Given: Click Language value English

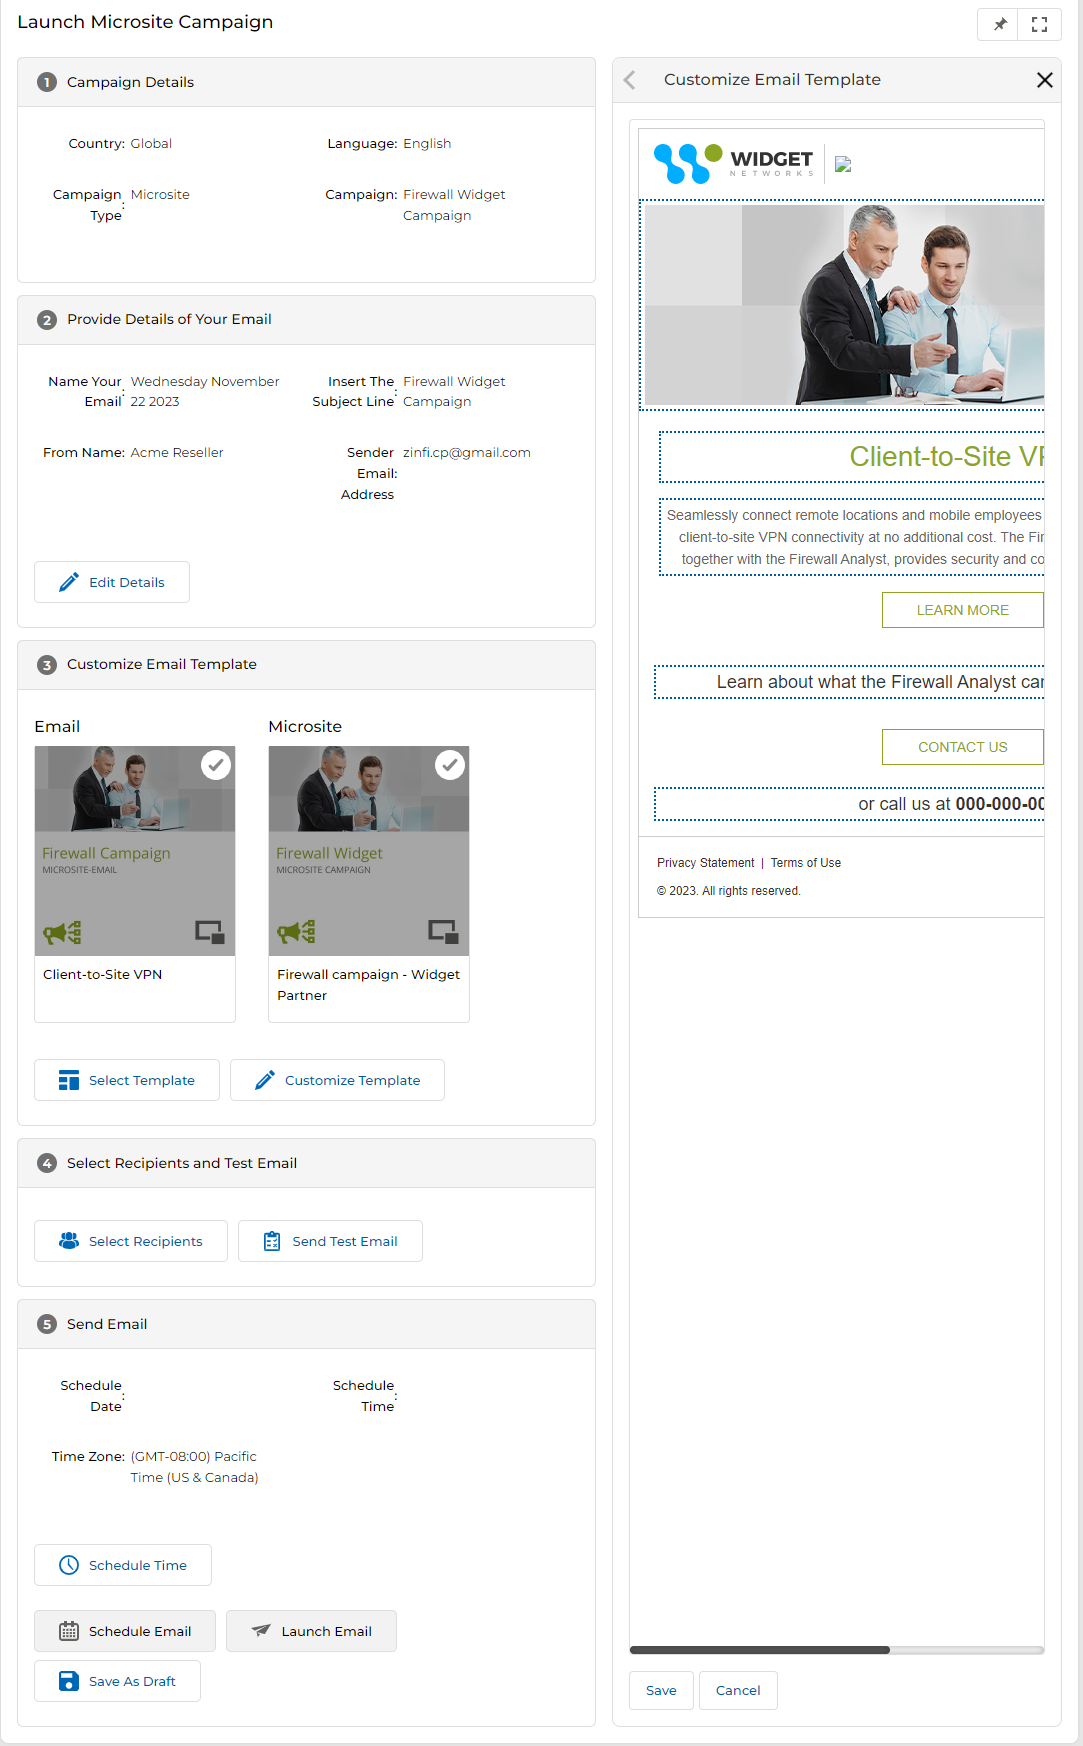Looking at the screenshot, I should coord(427,143).
